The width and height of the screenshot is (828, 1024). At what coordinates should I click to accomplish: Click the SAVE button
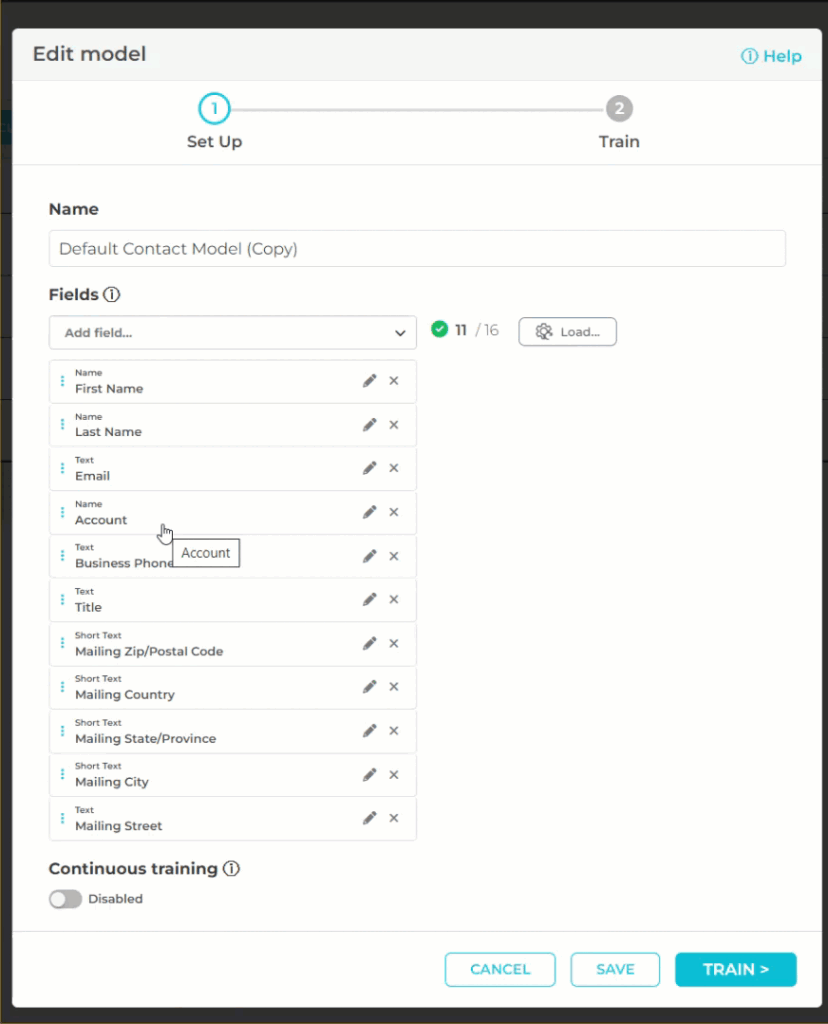point(615,969)
